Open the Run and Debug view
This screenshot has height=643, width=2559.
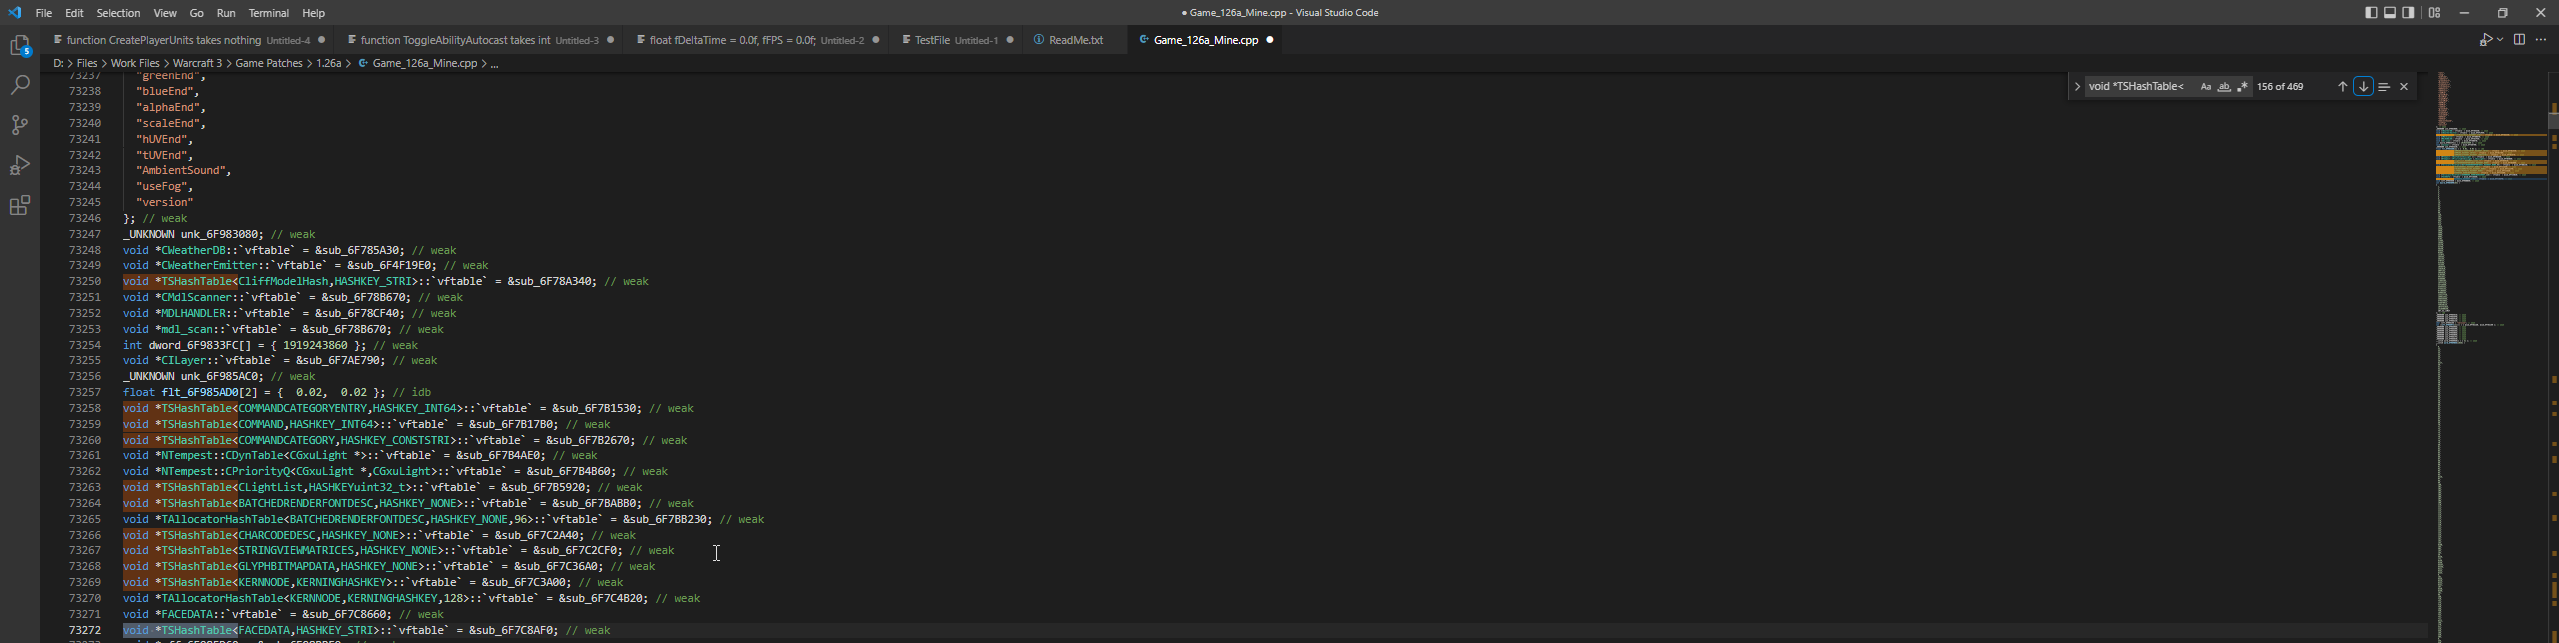pyautogui.click(x=20, y=165)
